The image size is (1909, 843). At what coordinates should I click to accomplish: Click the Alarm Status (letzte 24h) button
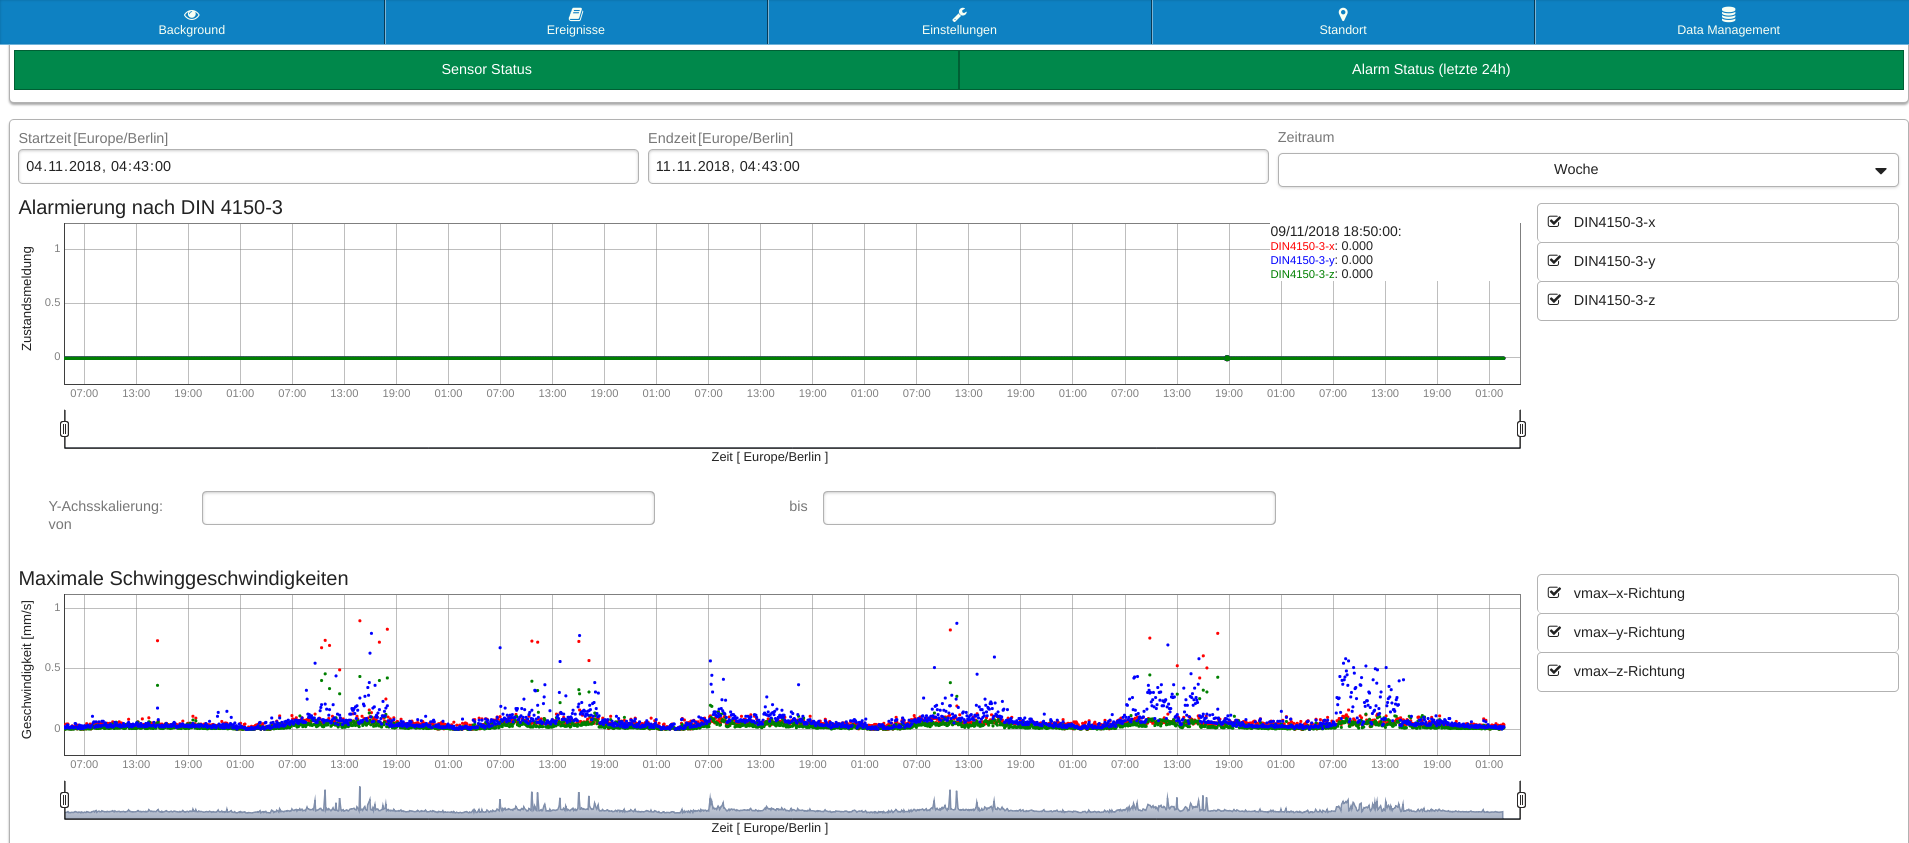click(1431, 69)
